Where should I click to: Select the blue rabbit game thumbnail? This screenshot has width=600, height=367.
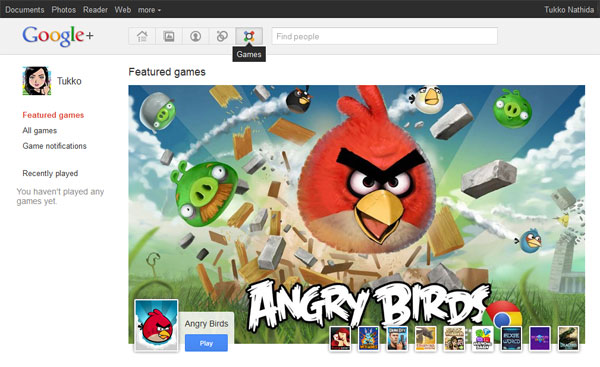click(368, 338)
